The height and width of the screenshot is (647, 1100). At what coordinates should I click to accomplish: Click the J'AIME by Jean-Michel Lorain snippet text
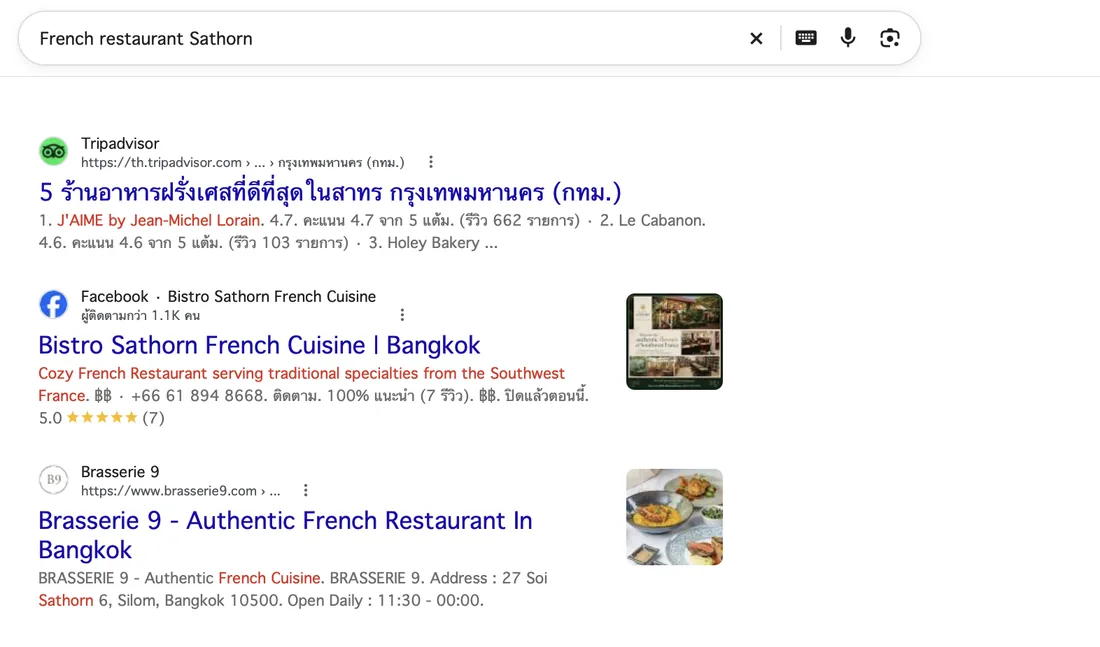(160, 220)
